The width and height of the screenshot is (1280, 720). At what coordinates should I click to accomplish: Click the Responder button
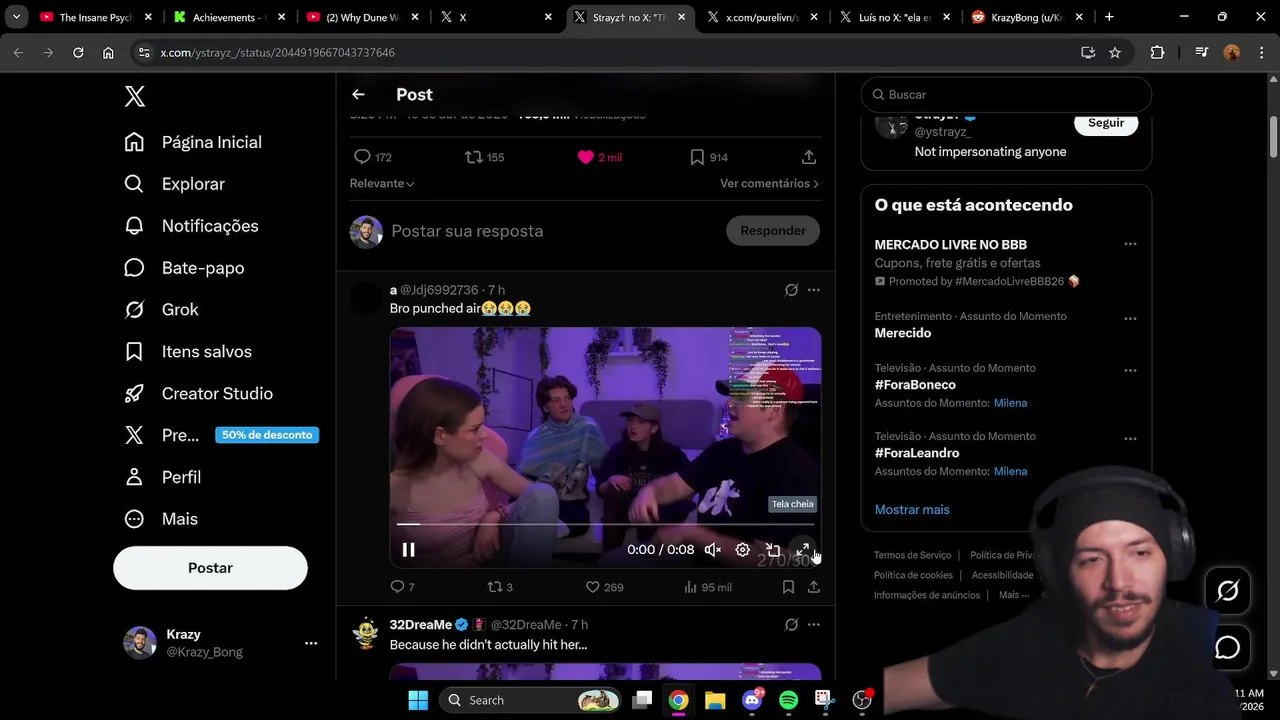pos(773,231)
